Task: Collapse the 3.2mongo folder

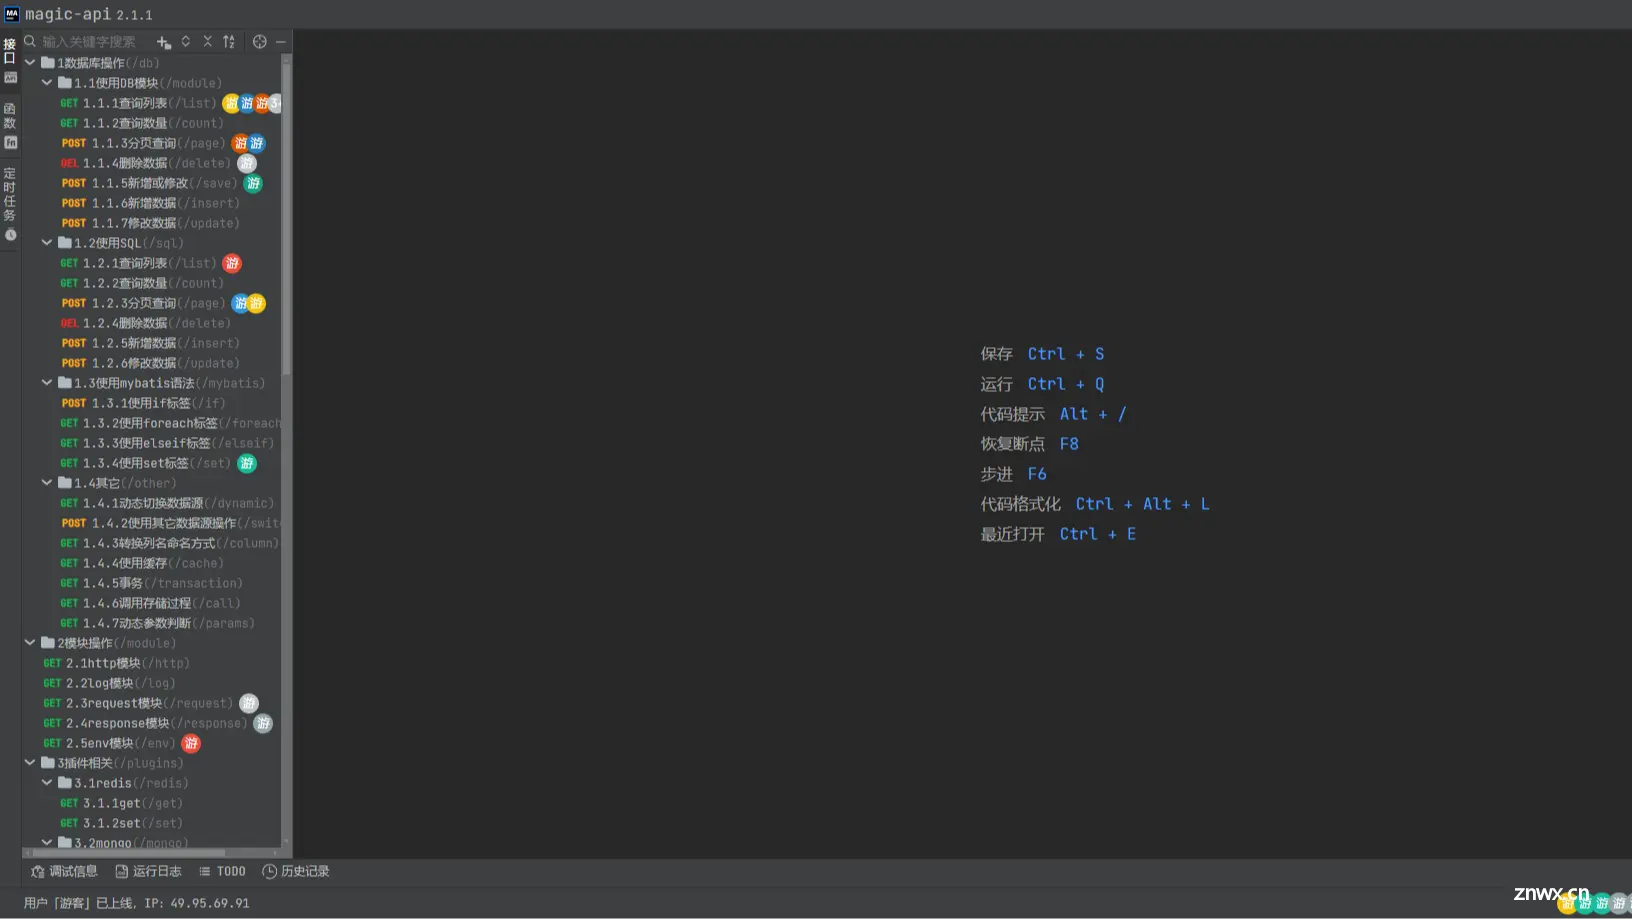Action: pyautogui.click(x=47, y=842)
